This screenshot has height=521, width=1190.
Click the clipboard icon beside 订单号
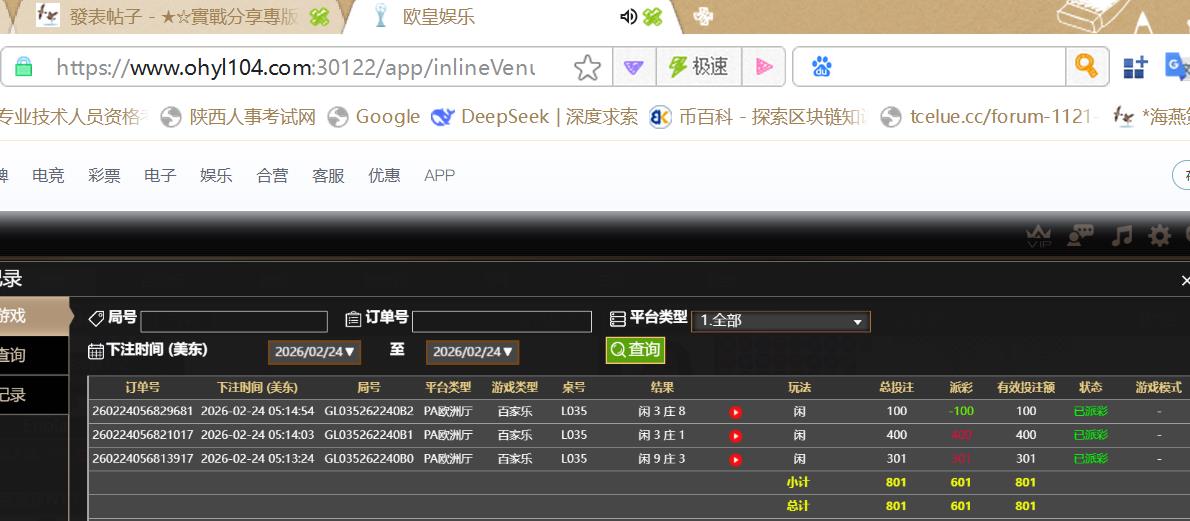353,319
